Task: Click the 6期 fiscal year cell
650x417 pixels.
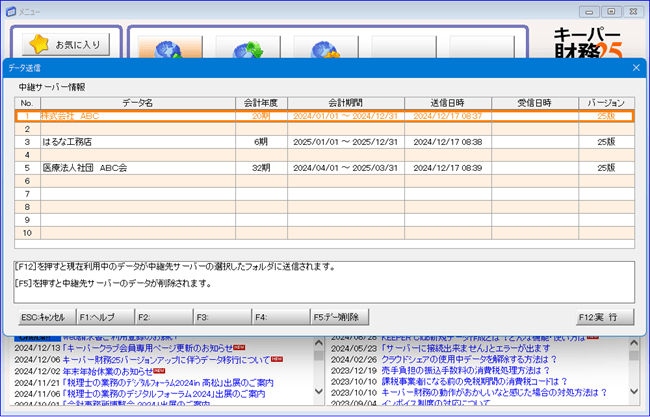Action: tap(261, 142)
